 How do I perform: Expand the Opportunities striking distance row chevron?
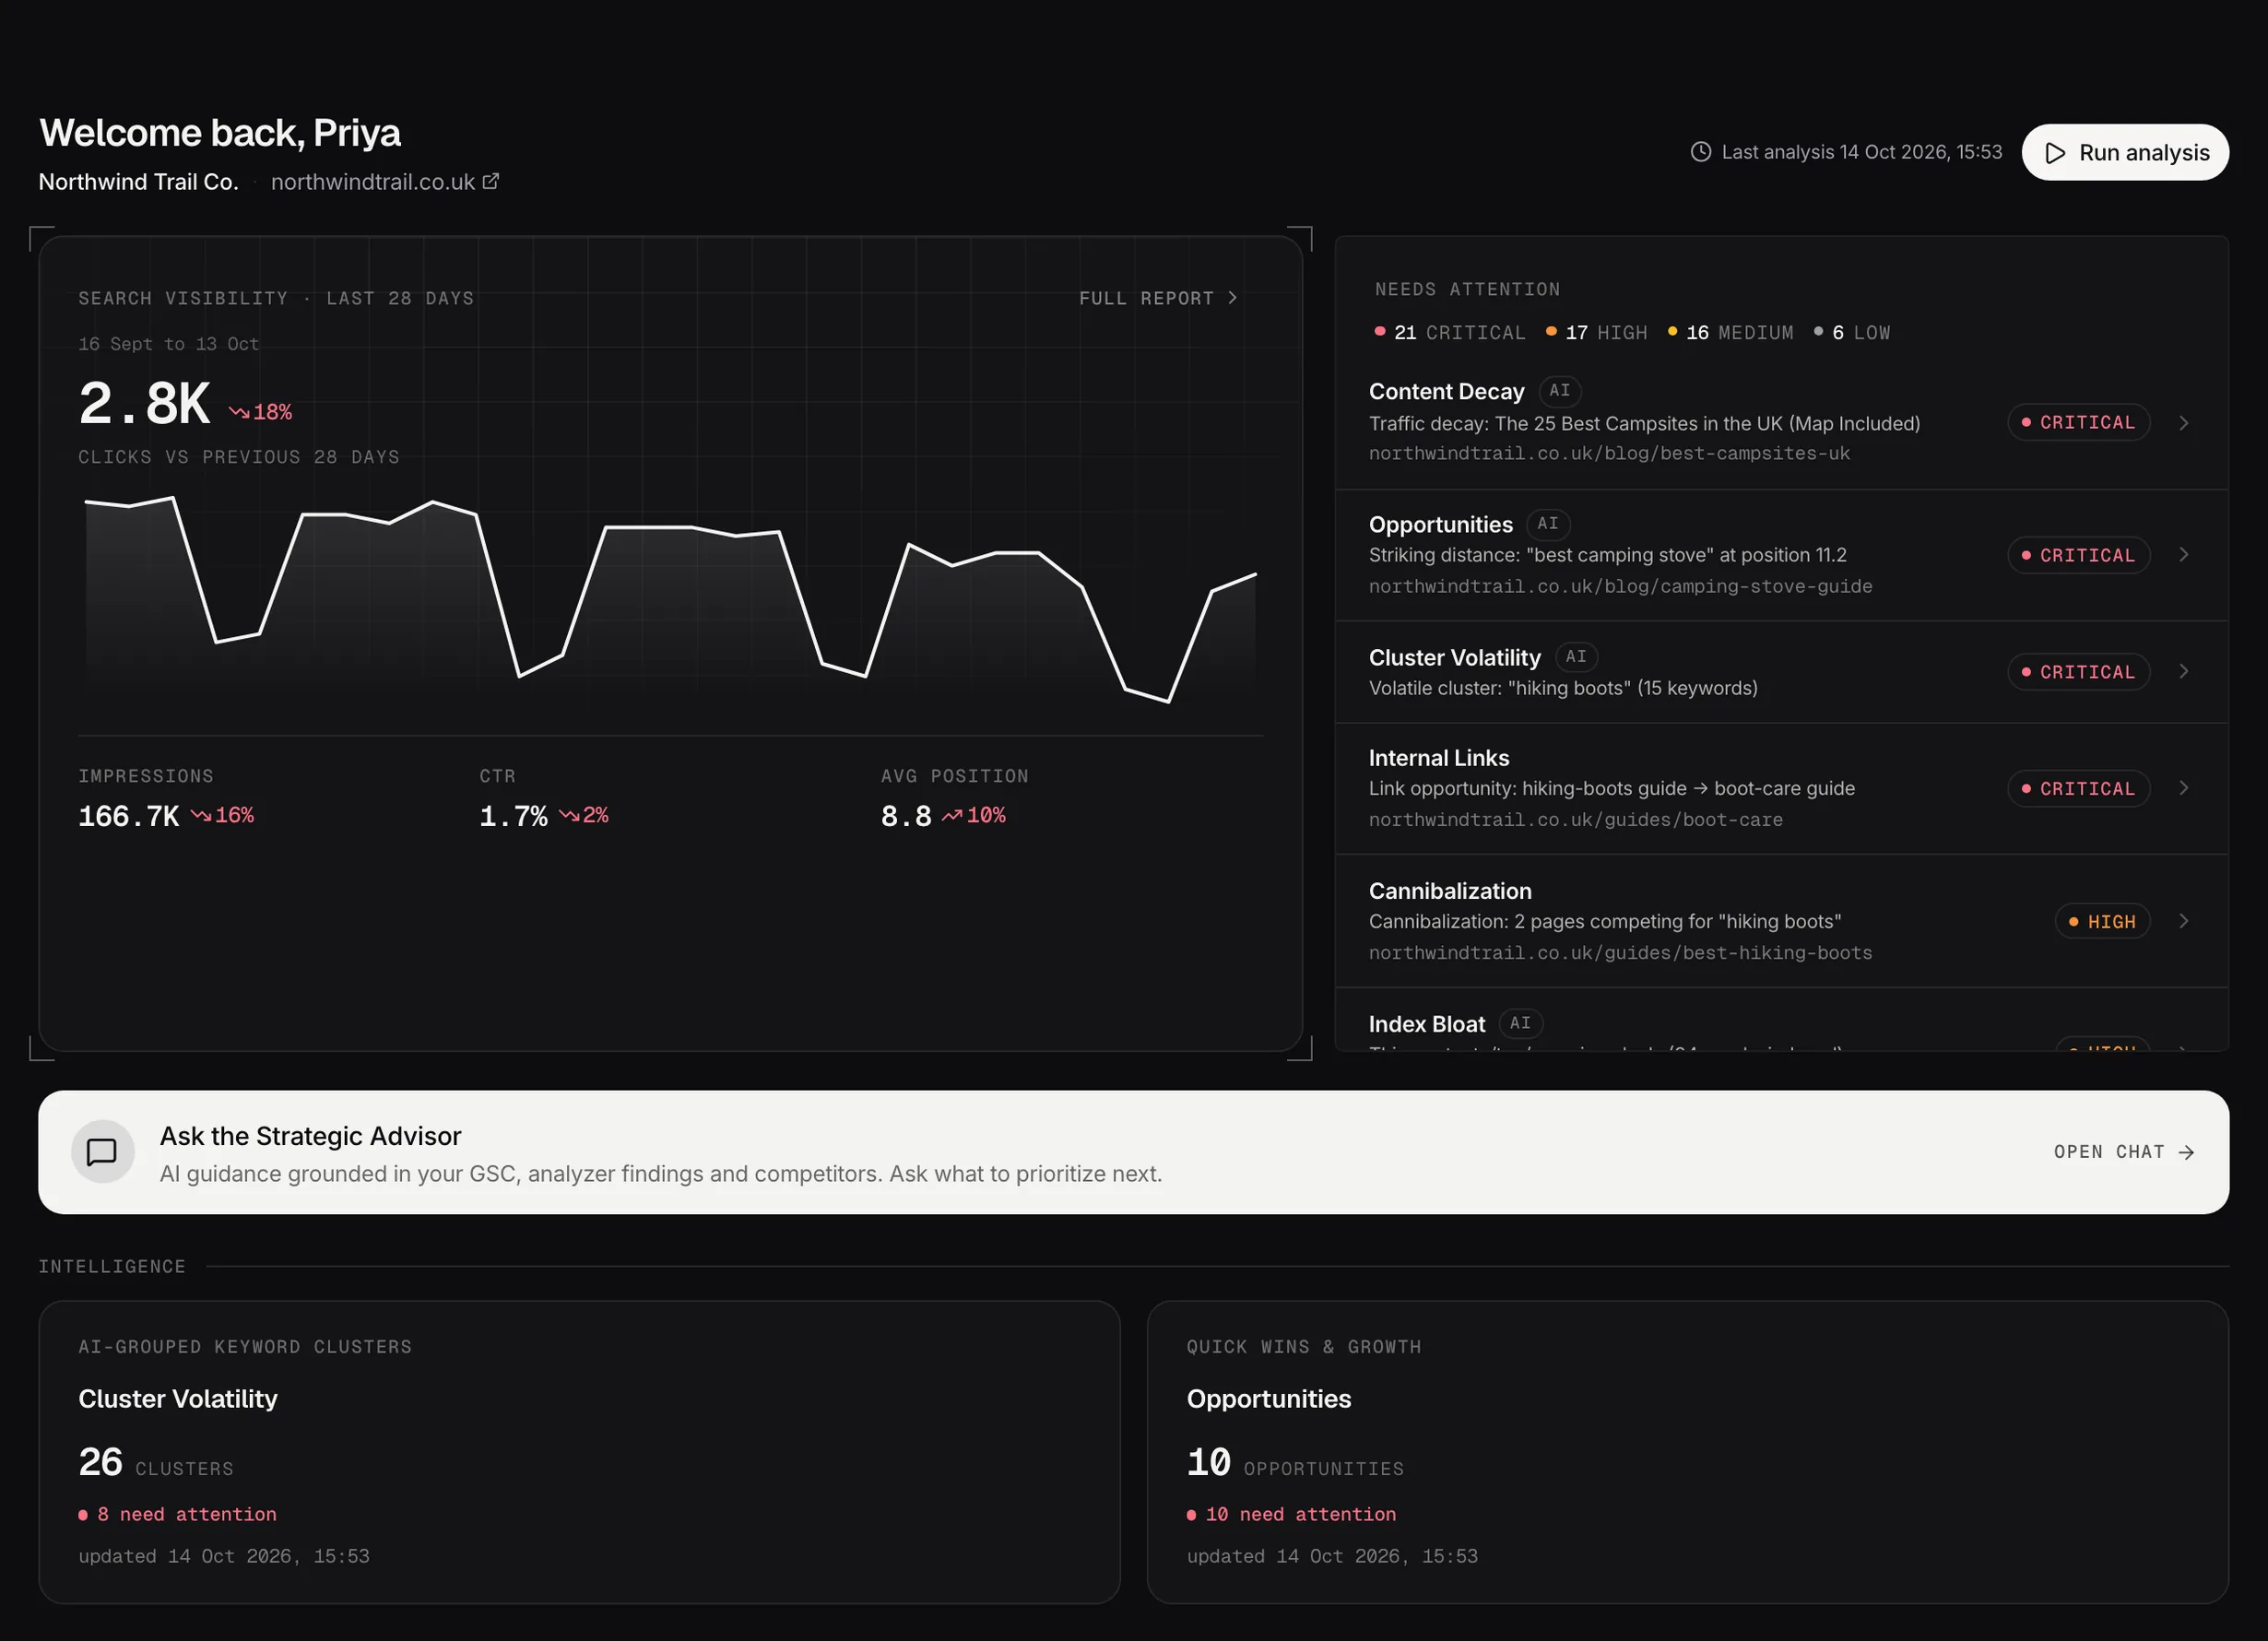(2184, 555)
